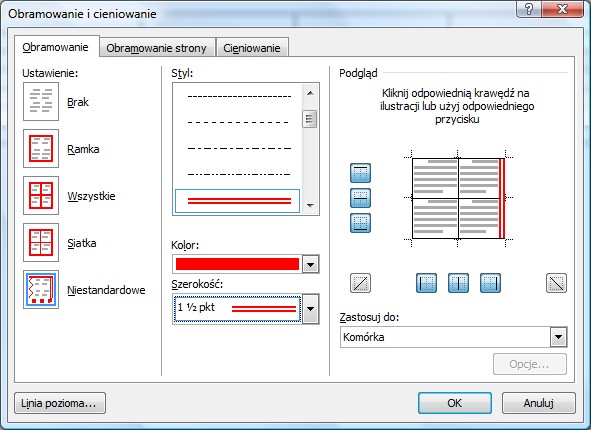Switch to the Obramowanie strony tab
The height and width of the screenshot is (430, 591).
point(156,48)
